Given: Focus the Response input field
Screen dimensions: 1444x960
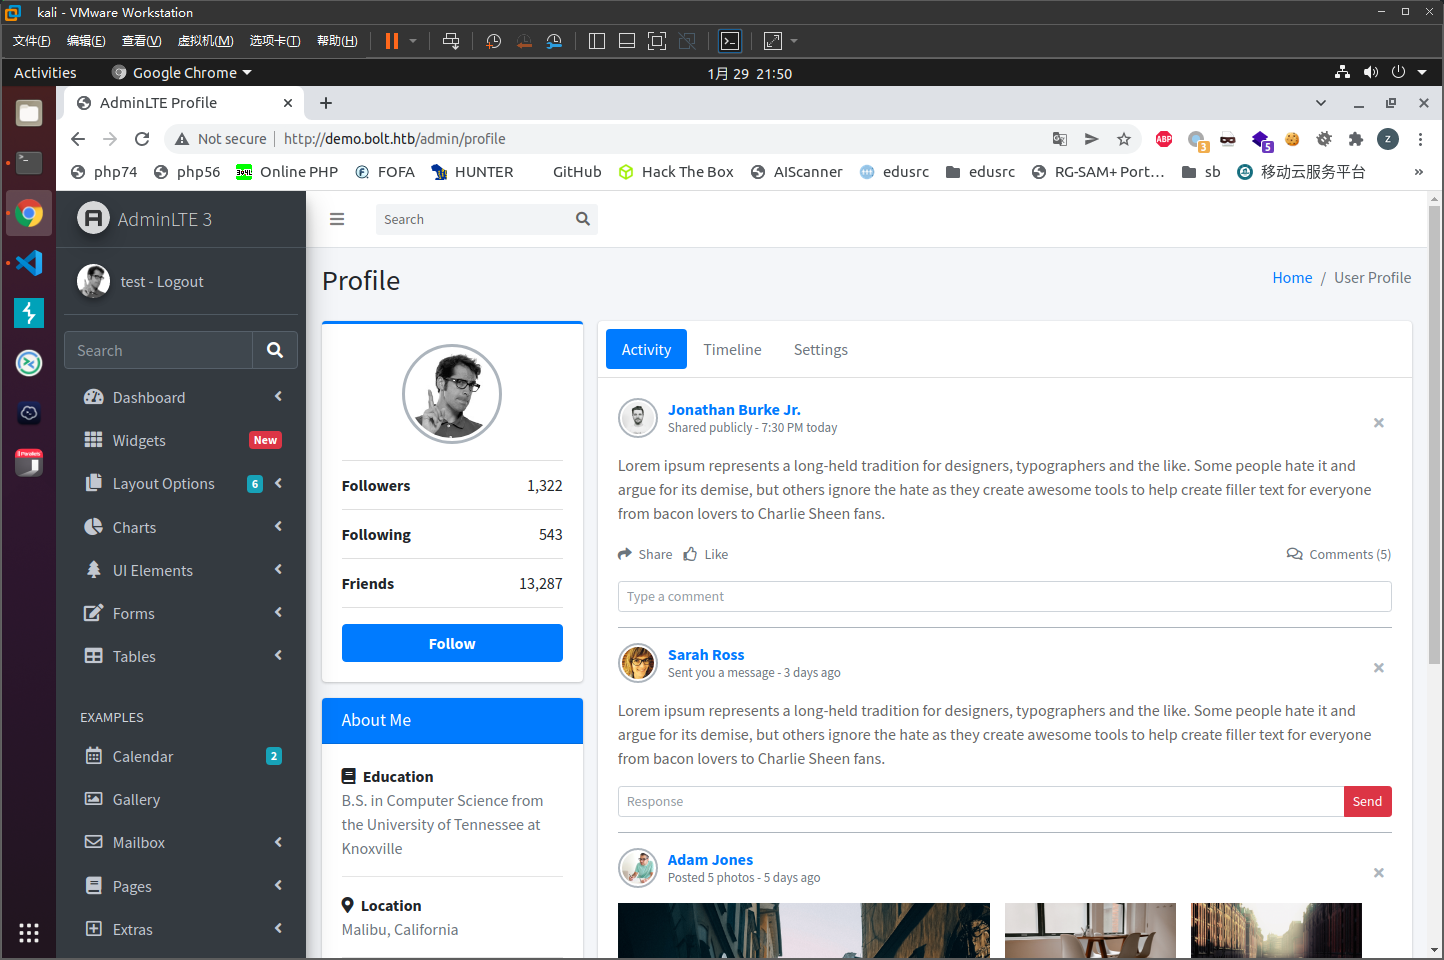Looking at the screenshot, I should (x=980, y=801).
